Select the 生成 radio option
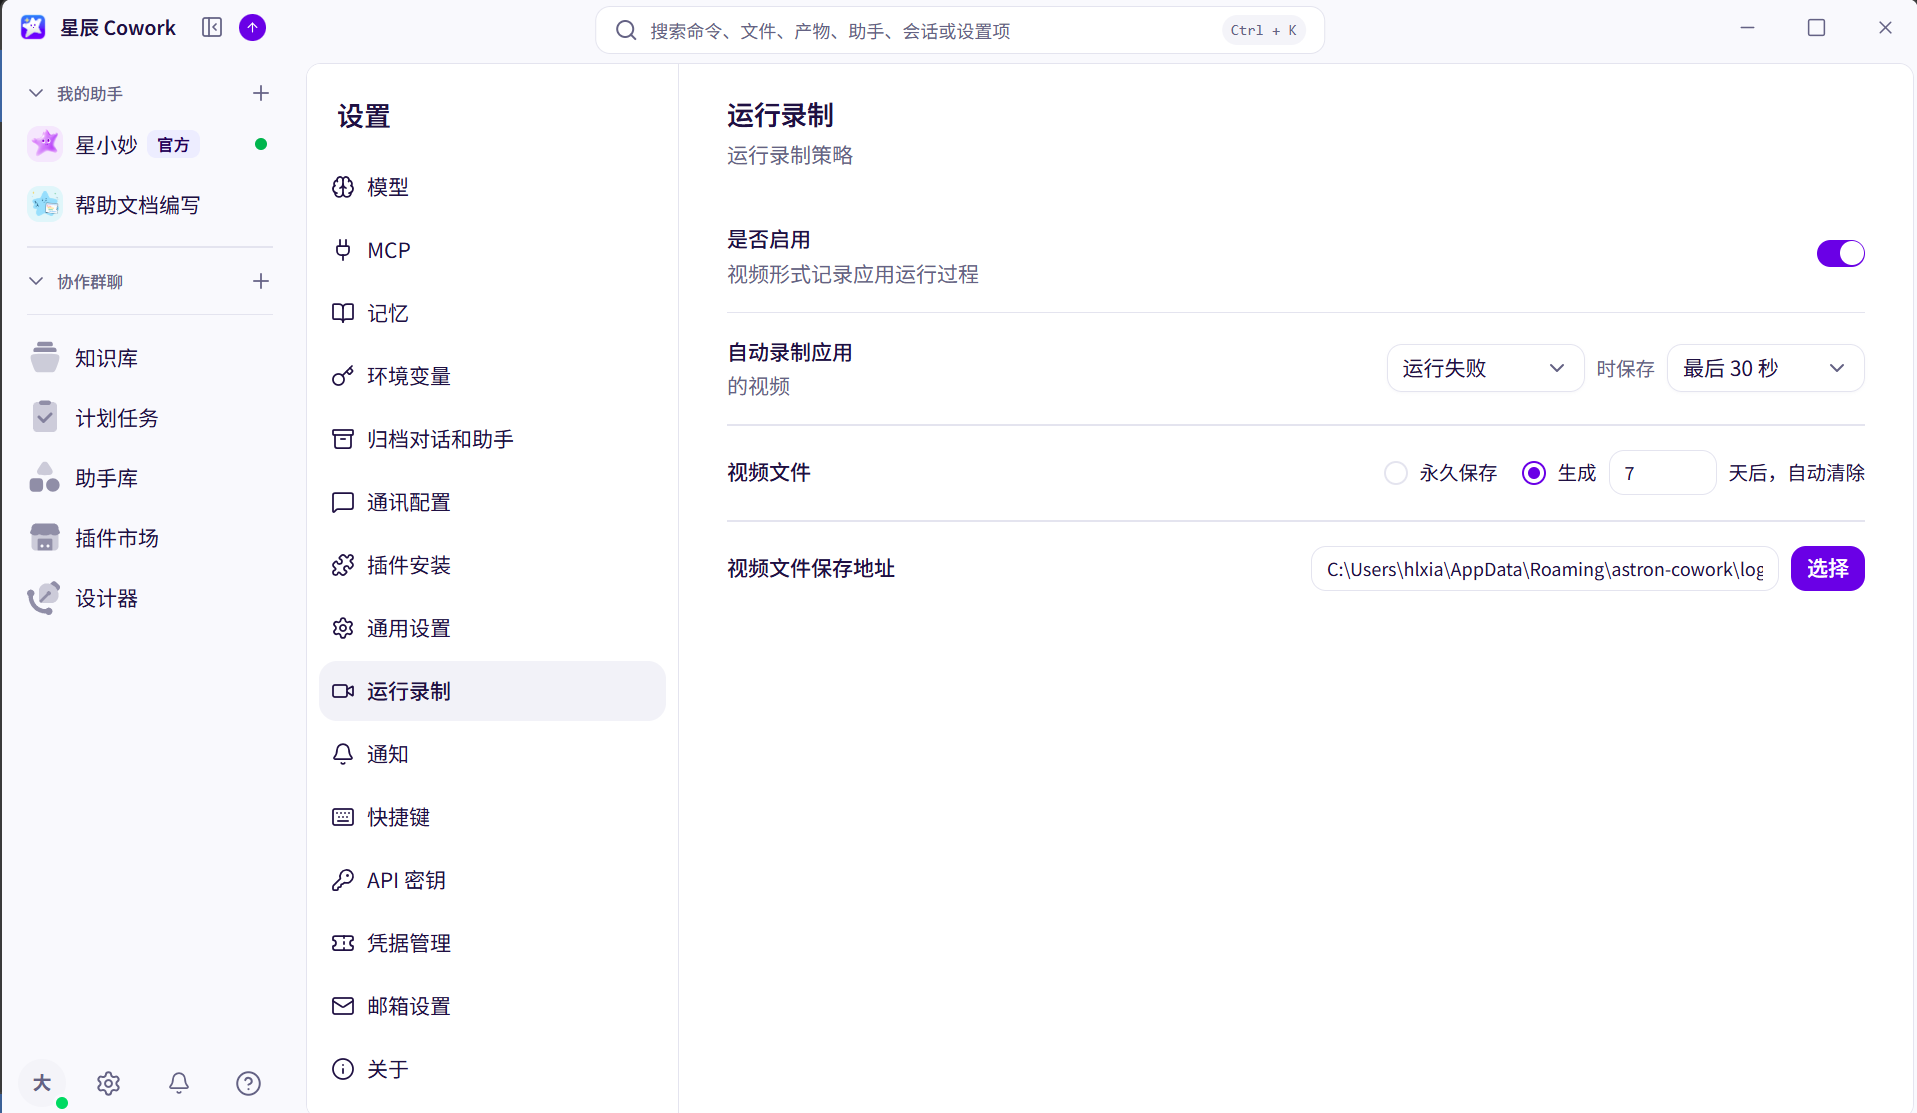Image resolution: width=1917 pixels, height=1113 pixels. (x=1534, y=473)
